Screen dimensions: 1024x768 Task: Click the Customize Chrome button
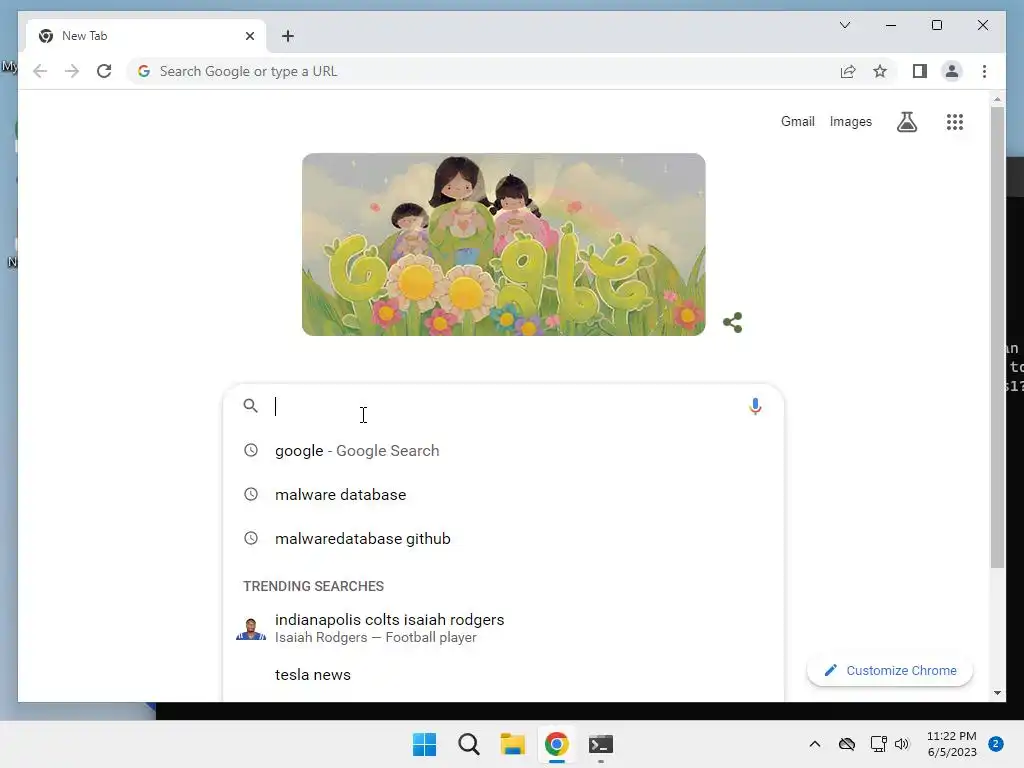coord(890,671)
